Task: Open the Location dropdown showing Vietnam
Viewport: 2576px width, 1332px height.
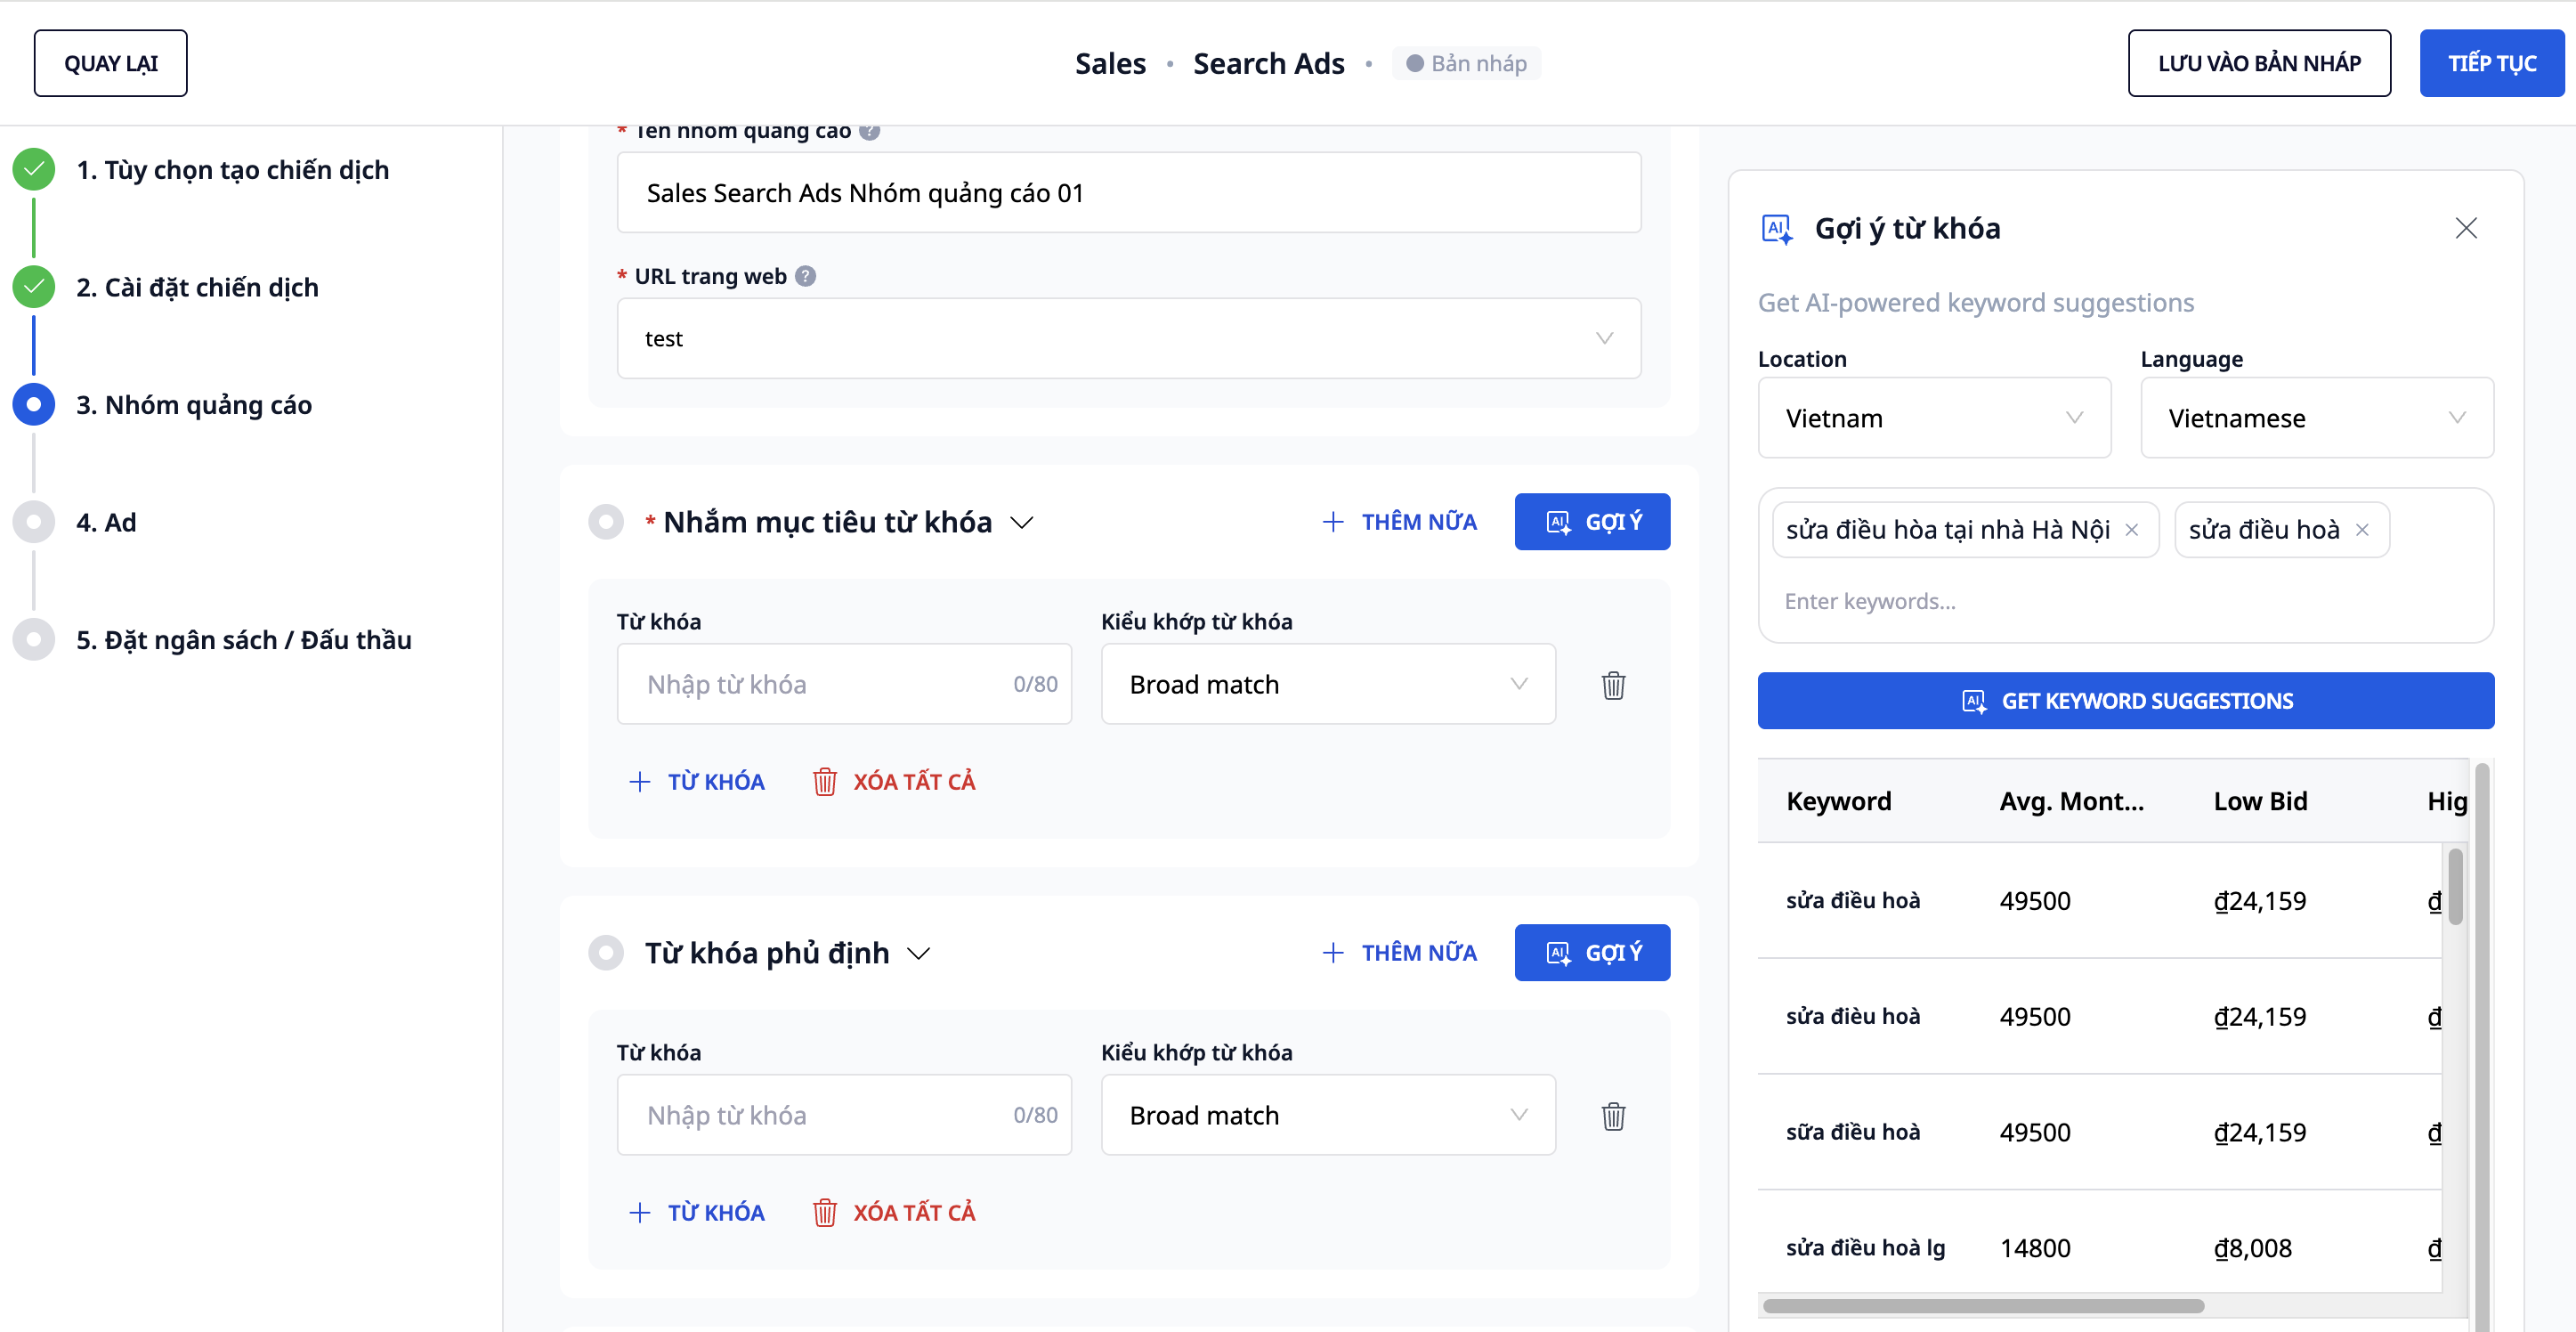Action: coord(1933,418)
